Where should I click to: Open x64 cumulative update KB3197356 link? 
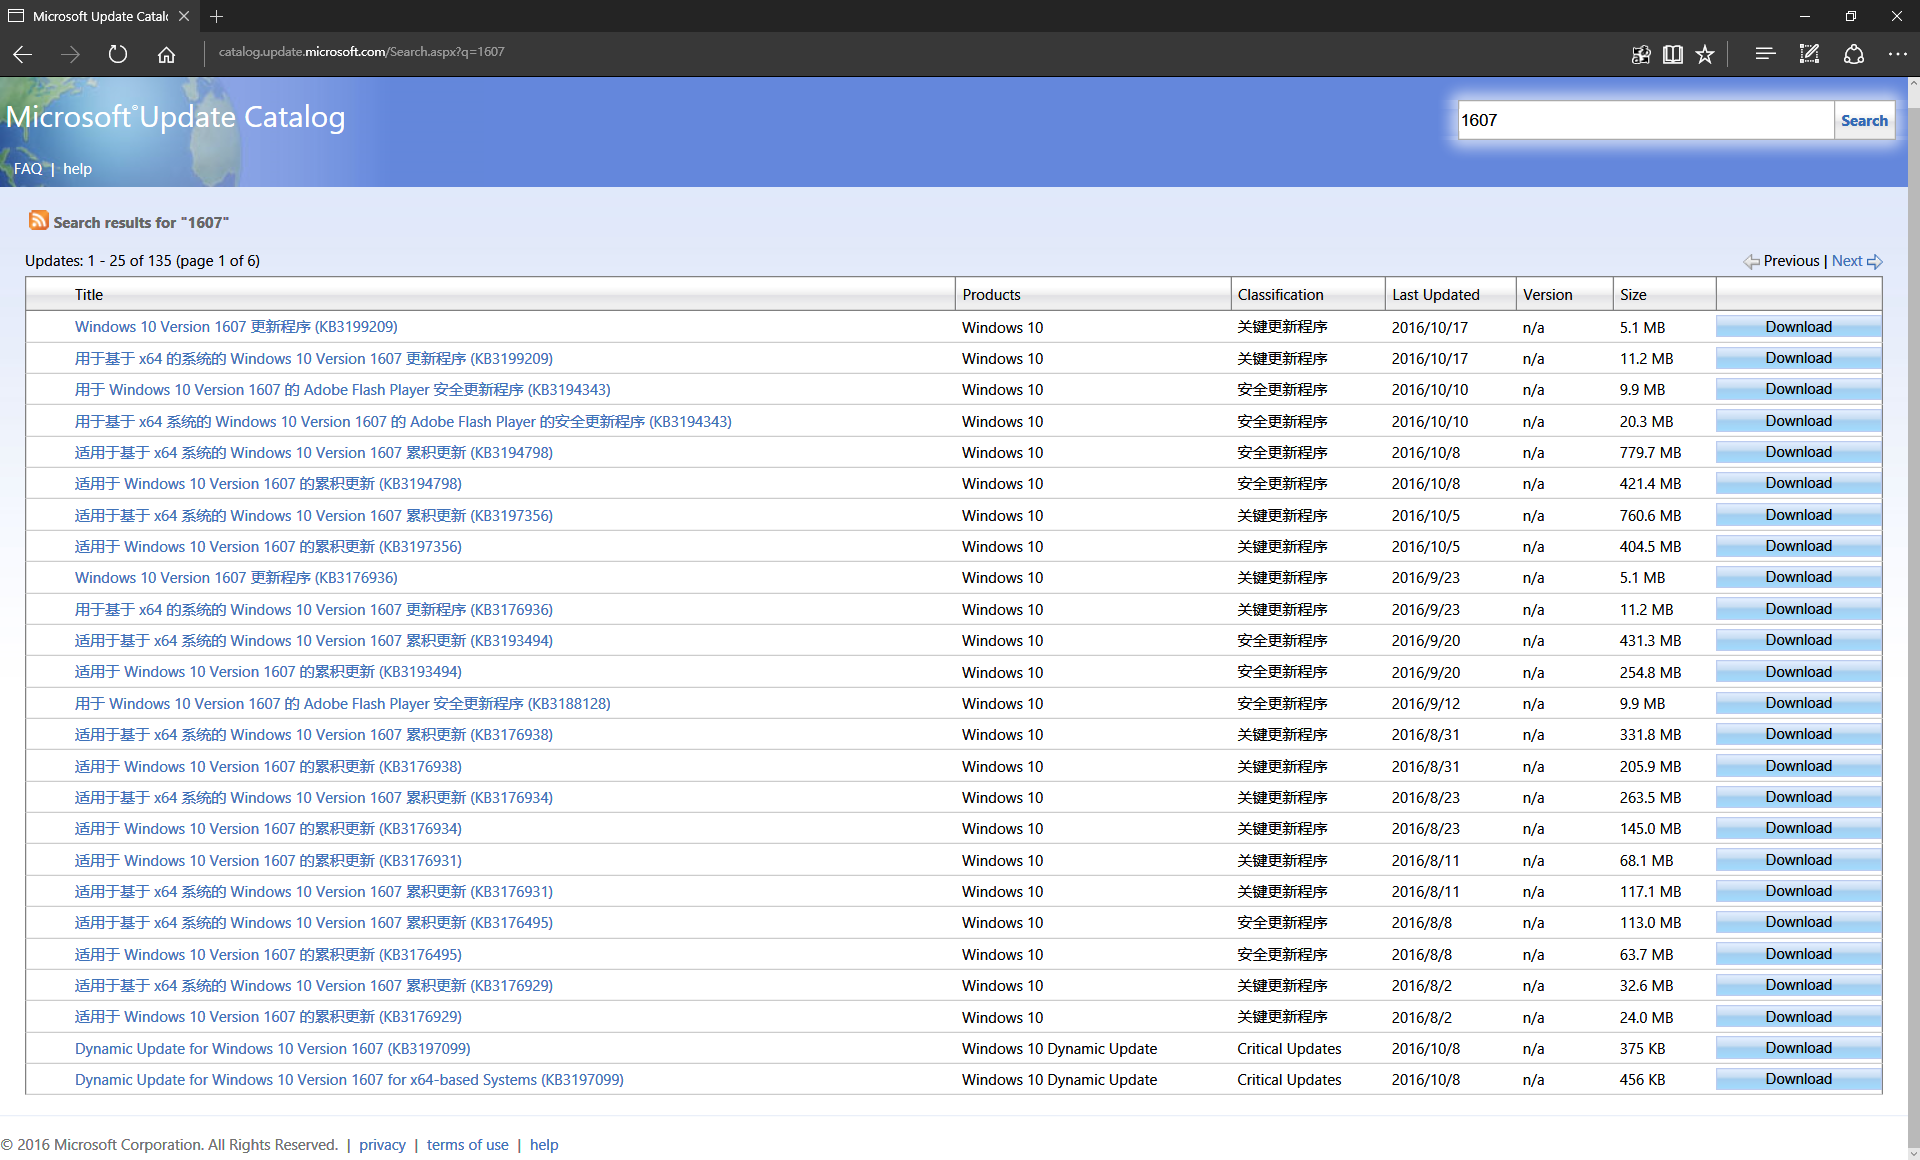pyautogui.click(x=313, y=516)
